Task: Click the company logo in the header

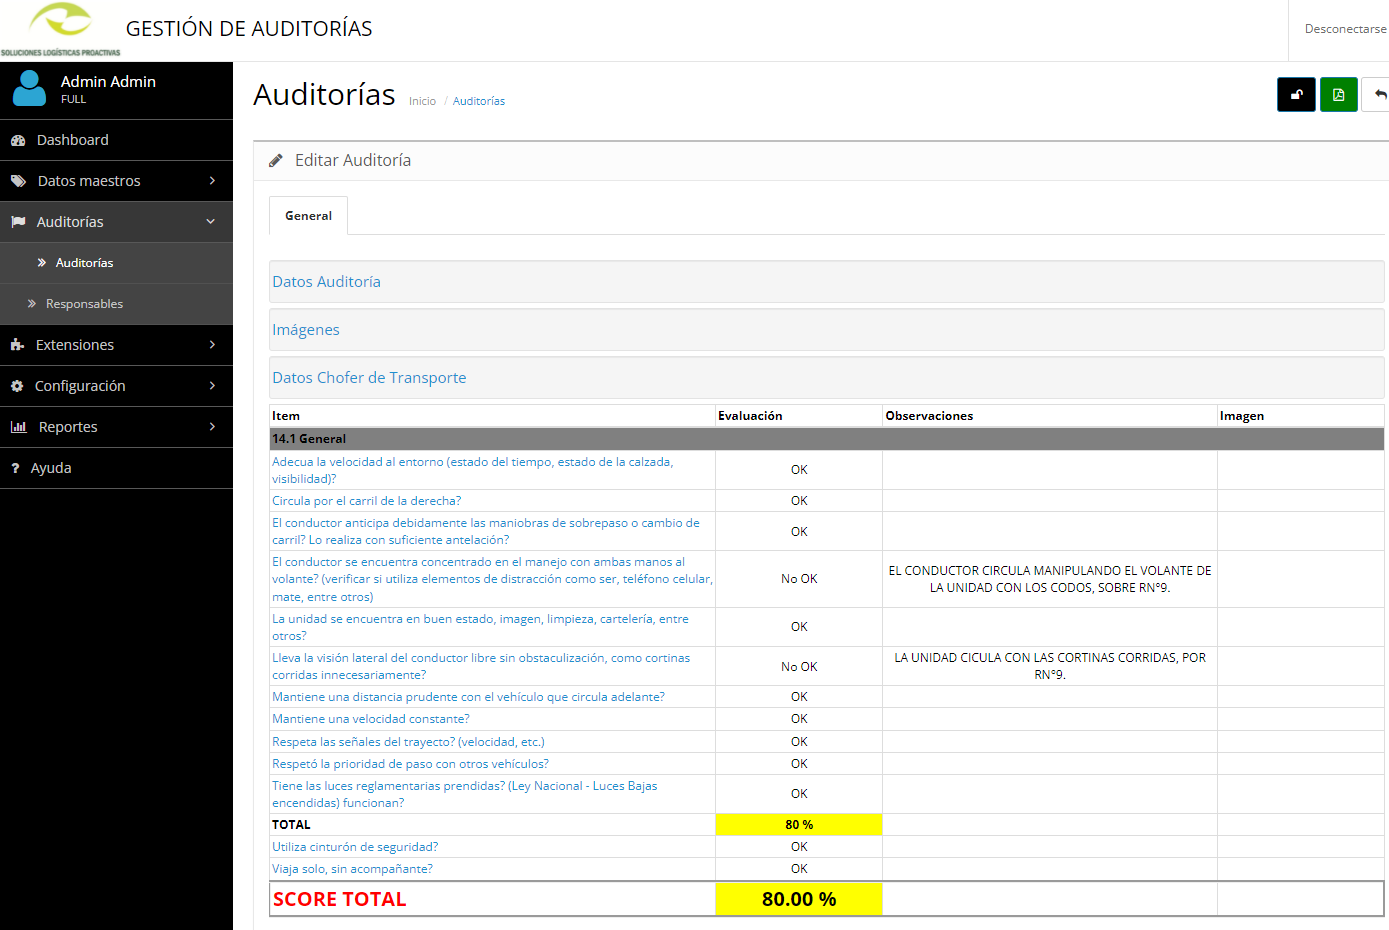Action: [x=60, y=28]
